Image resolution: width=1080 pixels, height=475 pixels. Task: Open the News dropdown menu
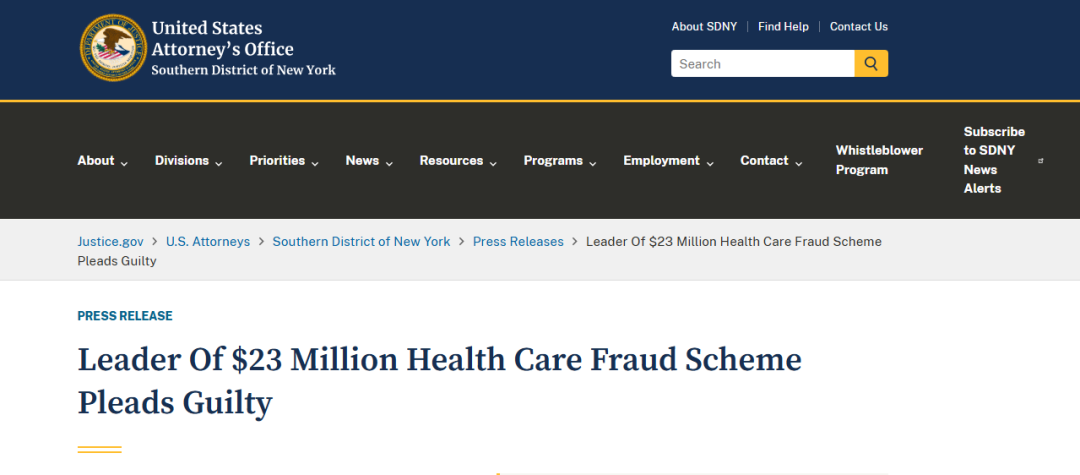click(x=369, y=160)
